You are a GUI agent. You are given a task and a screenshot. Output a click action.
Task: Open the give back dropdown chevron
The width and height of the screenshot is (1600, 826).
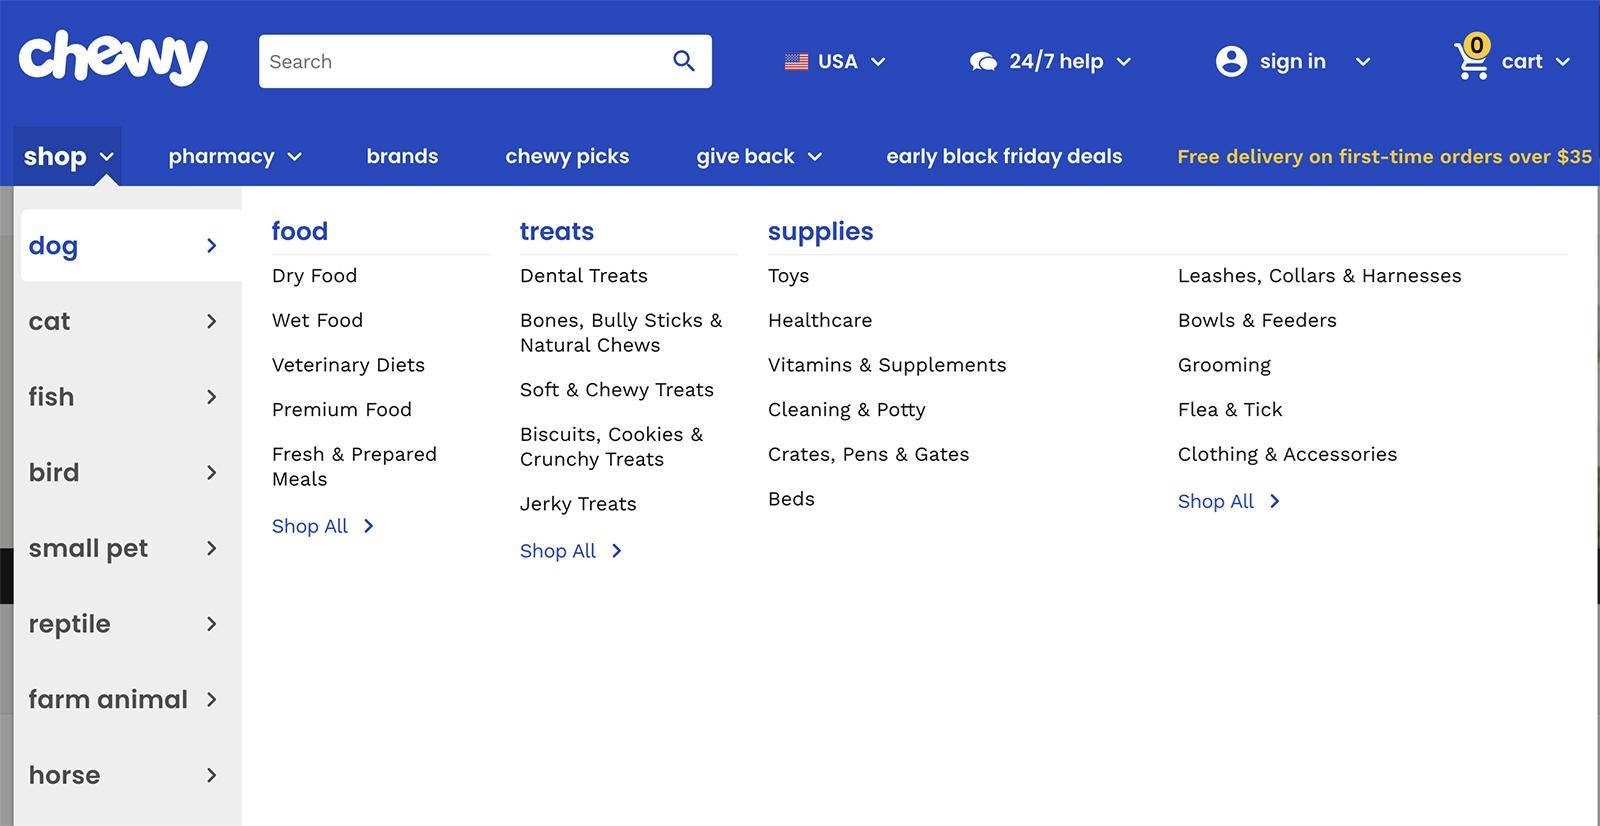[815, 157]
